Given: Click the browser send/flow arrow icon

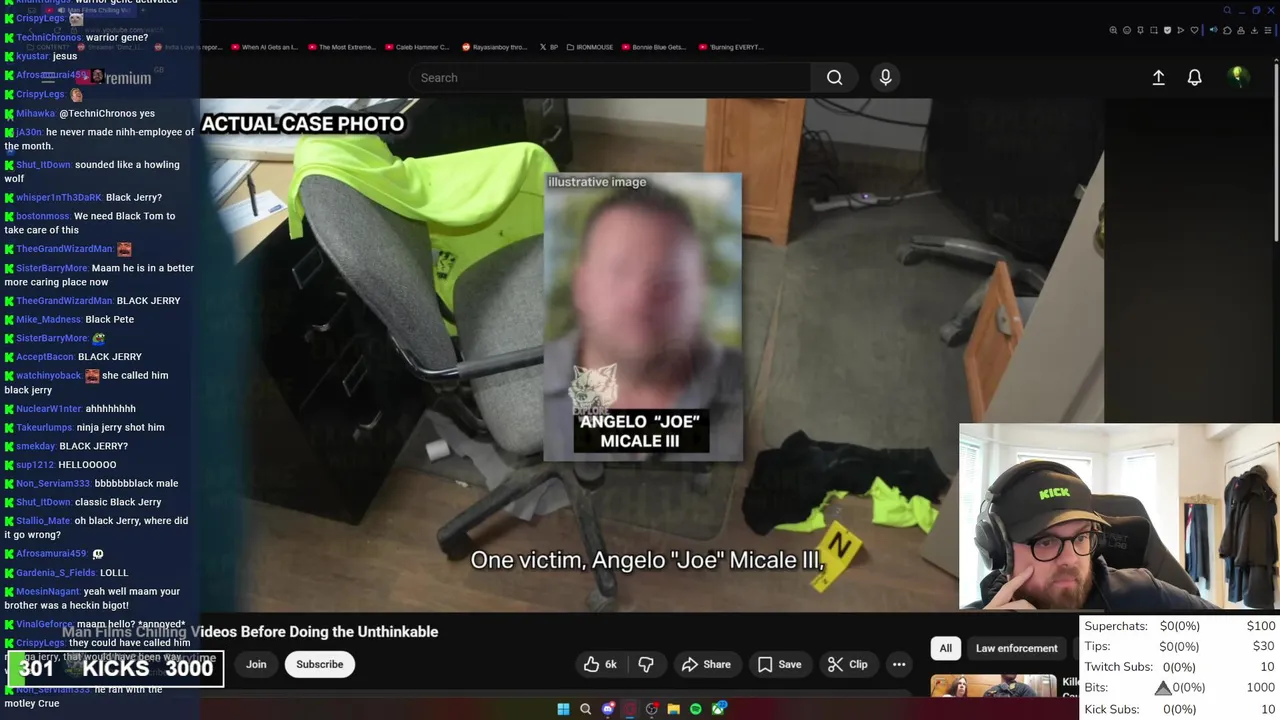Looking at the screenshot, I should click(1181, 30).
